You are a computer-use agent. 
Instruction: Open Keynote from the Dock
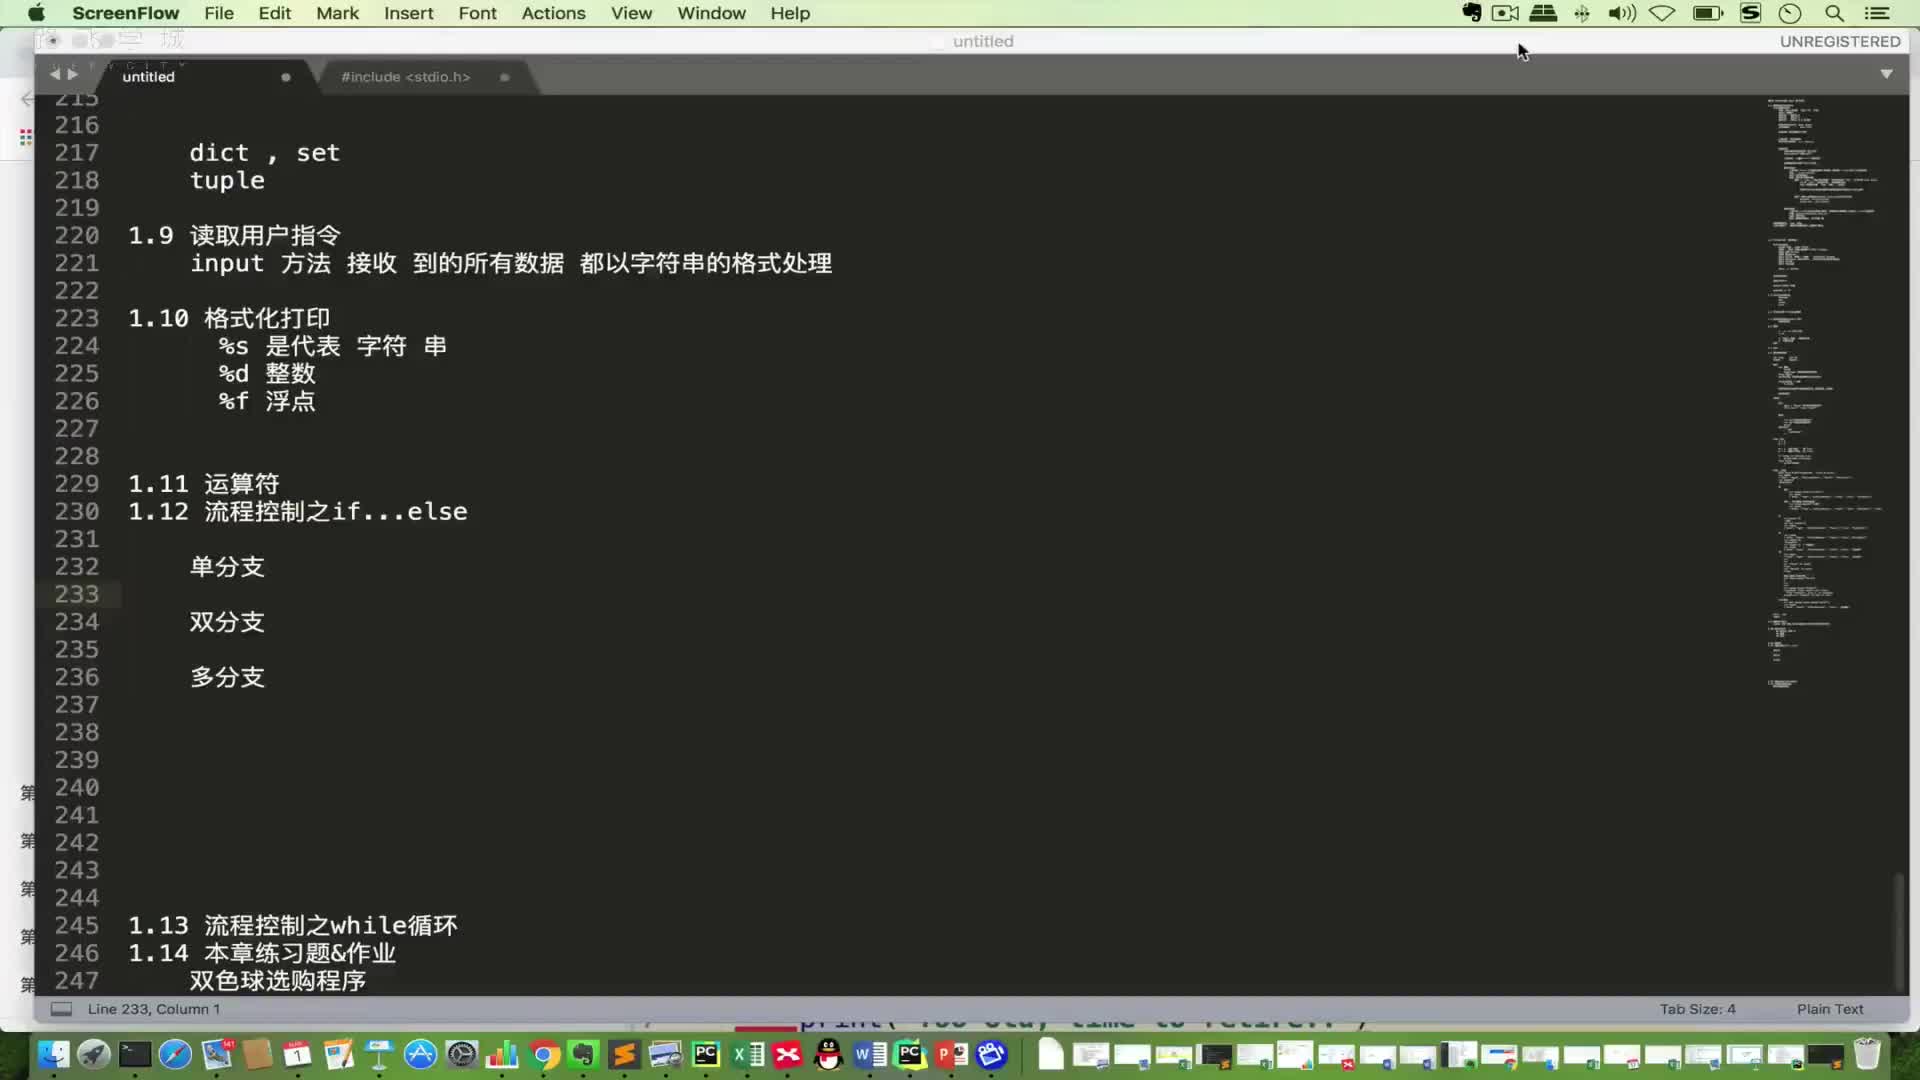point(379,1054)
